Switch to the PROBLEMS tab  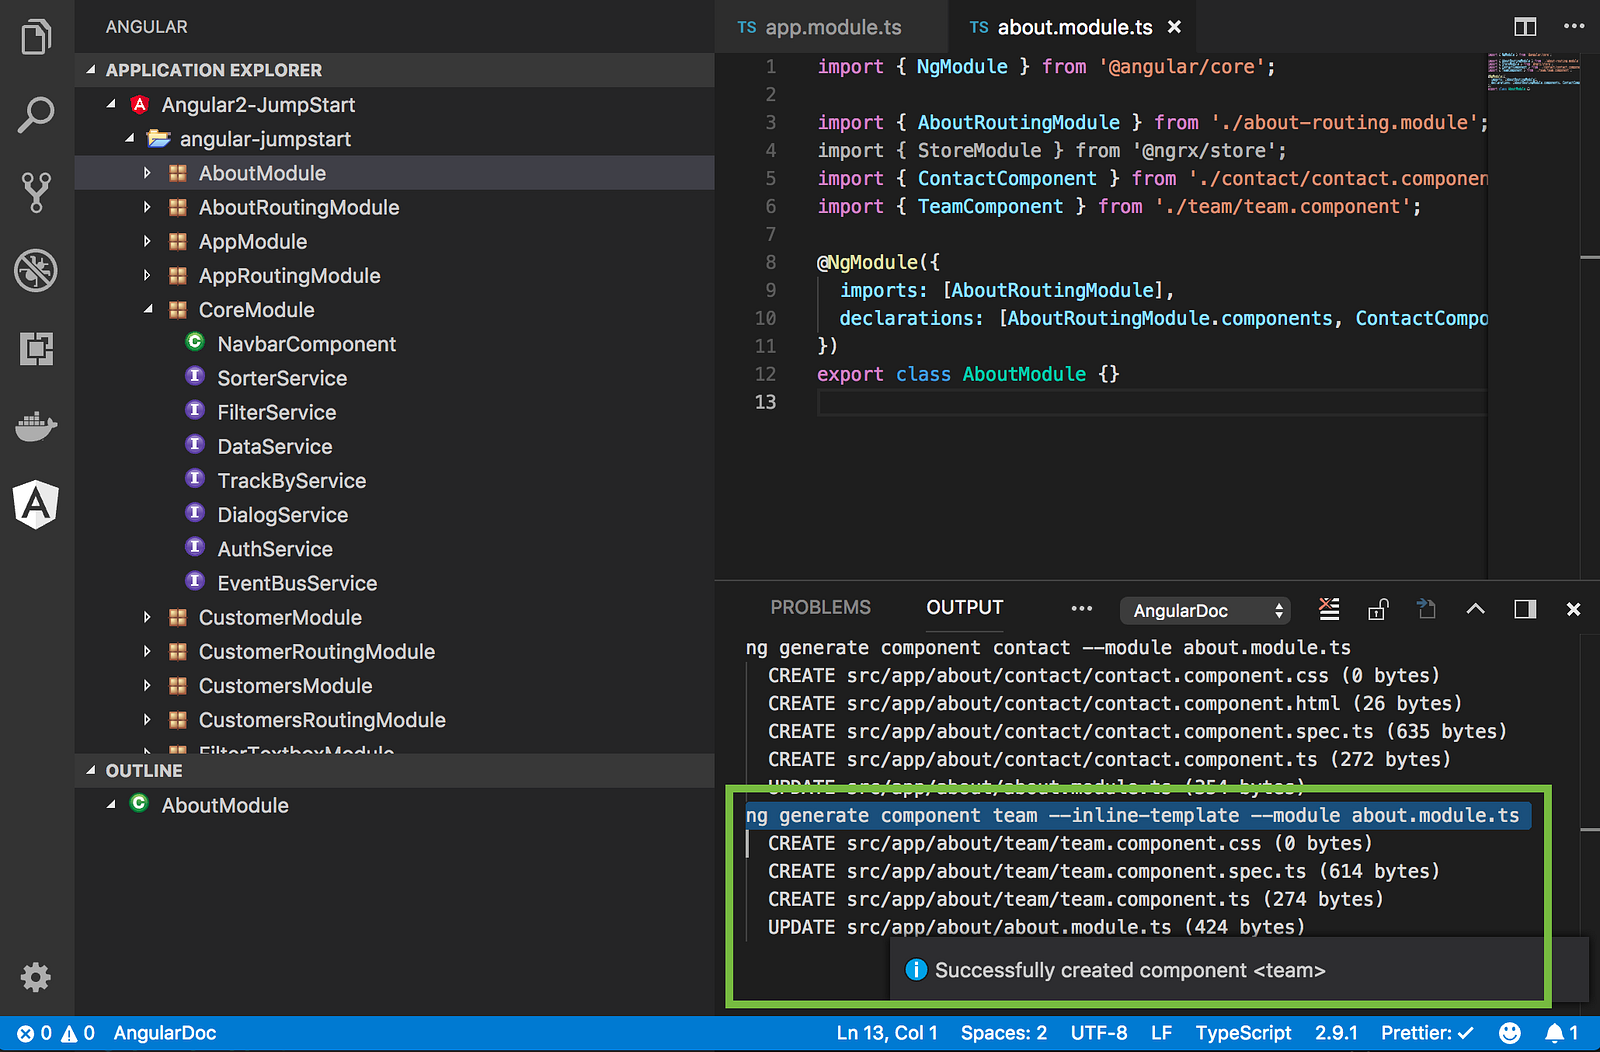pyautogui.click(x=820, y=608)
